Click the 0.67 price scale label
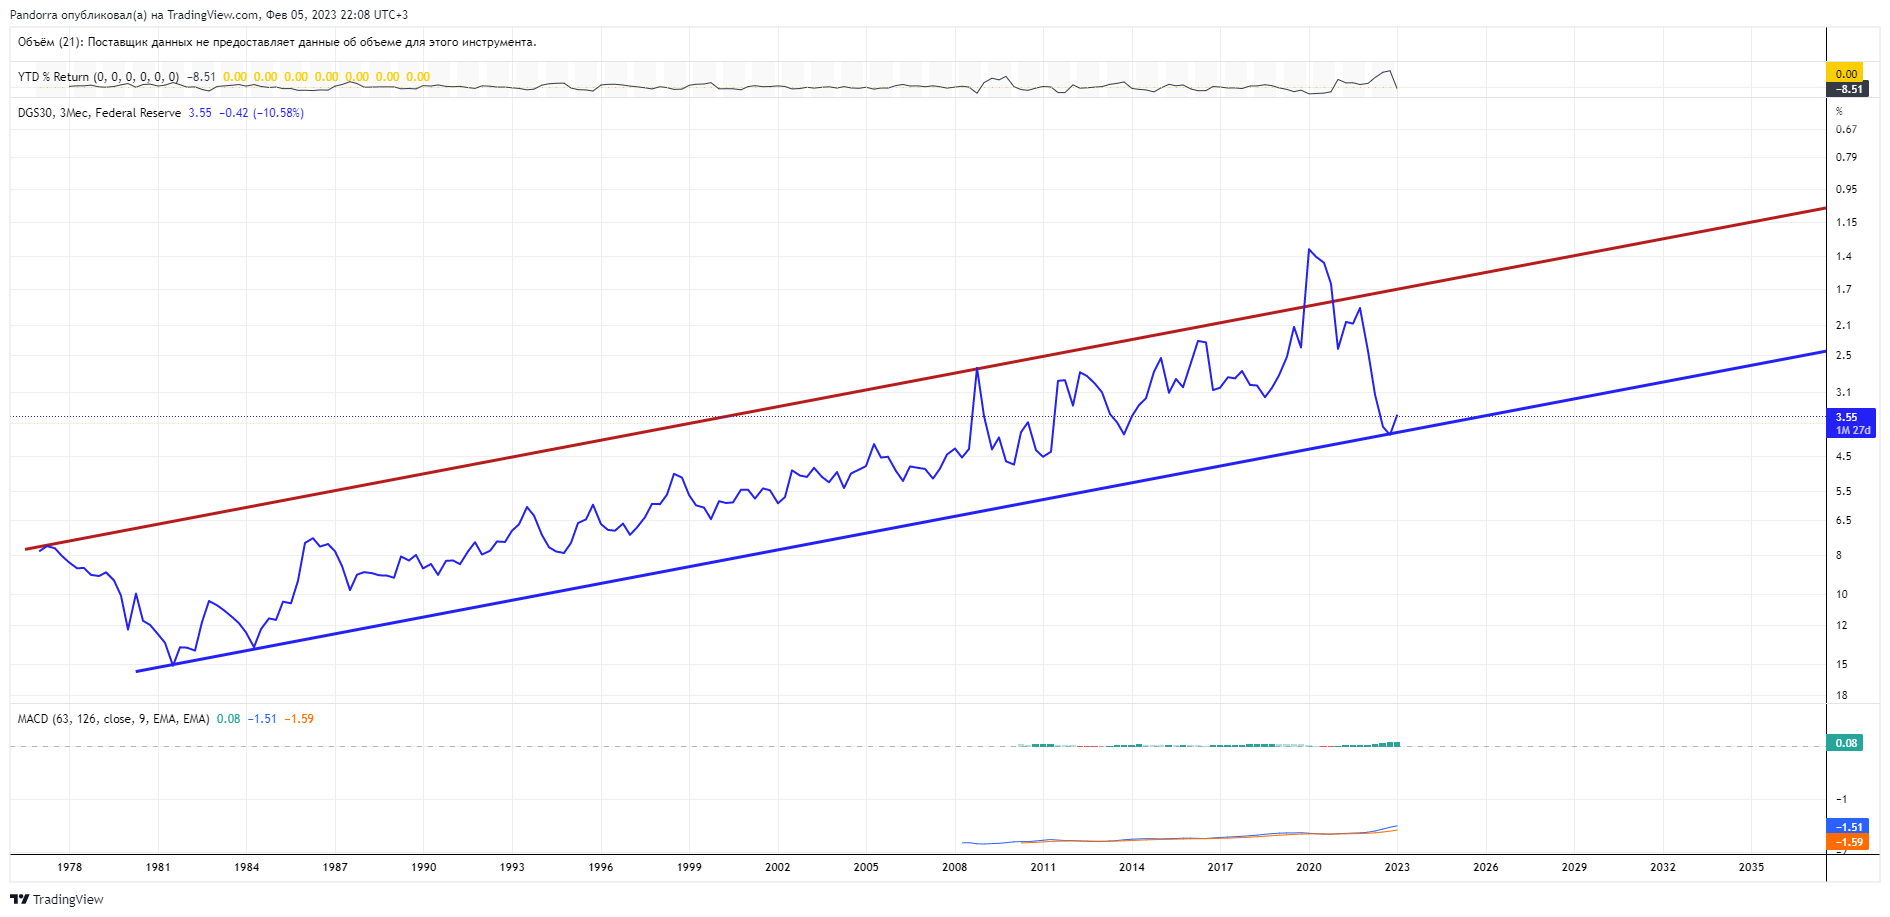 pyautogui.click(x=1846, y=129)
